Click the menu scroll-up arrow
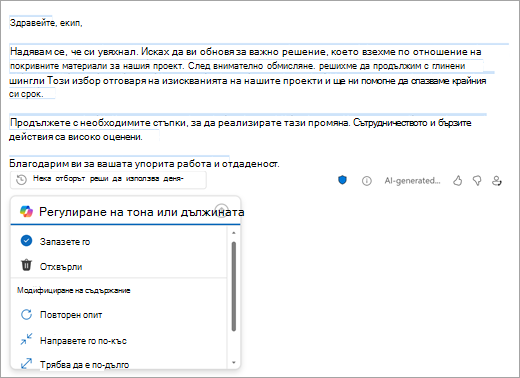Screen dimensions: 520x378 tap(234, 233)
